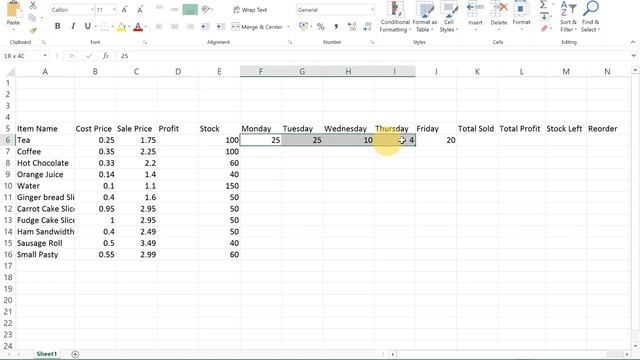Open the font size 11 box
The height and width of the screenshot is (360, 640).
(106, 9)
